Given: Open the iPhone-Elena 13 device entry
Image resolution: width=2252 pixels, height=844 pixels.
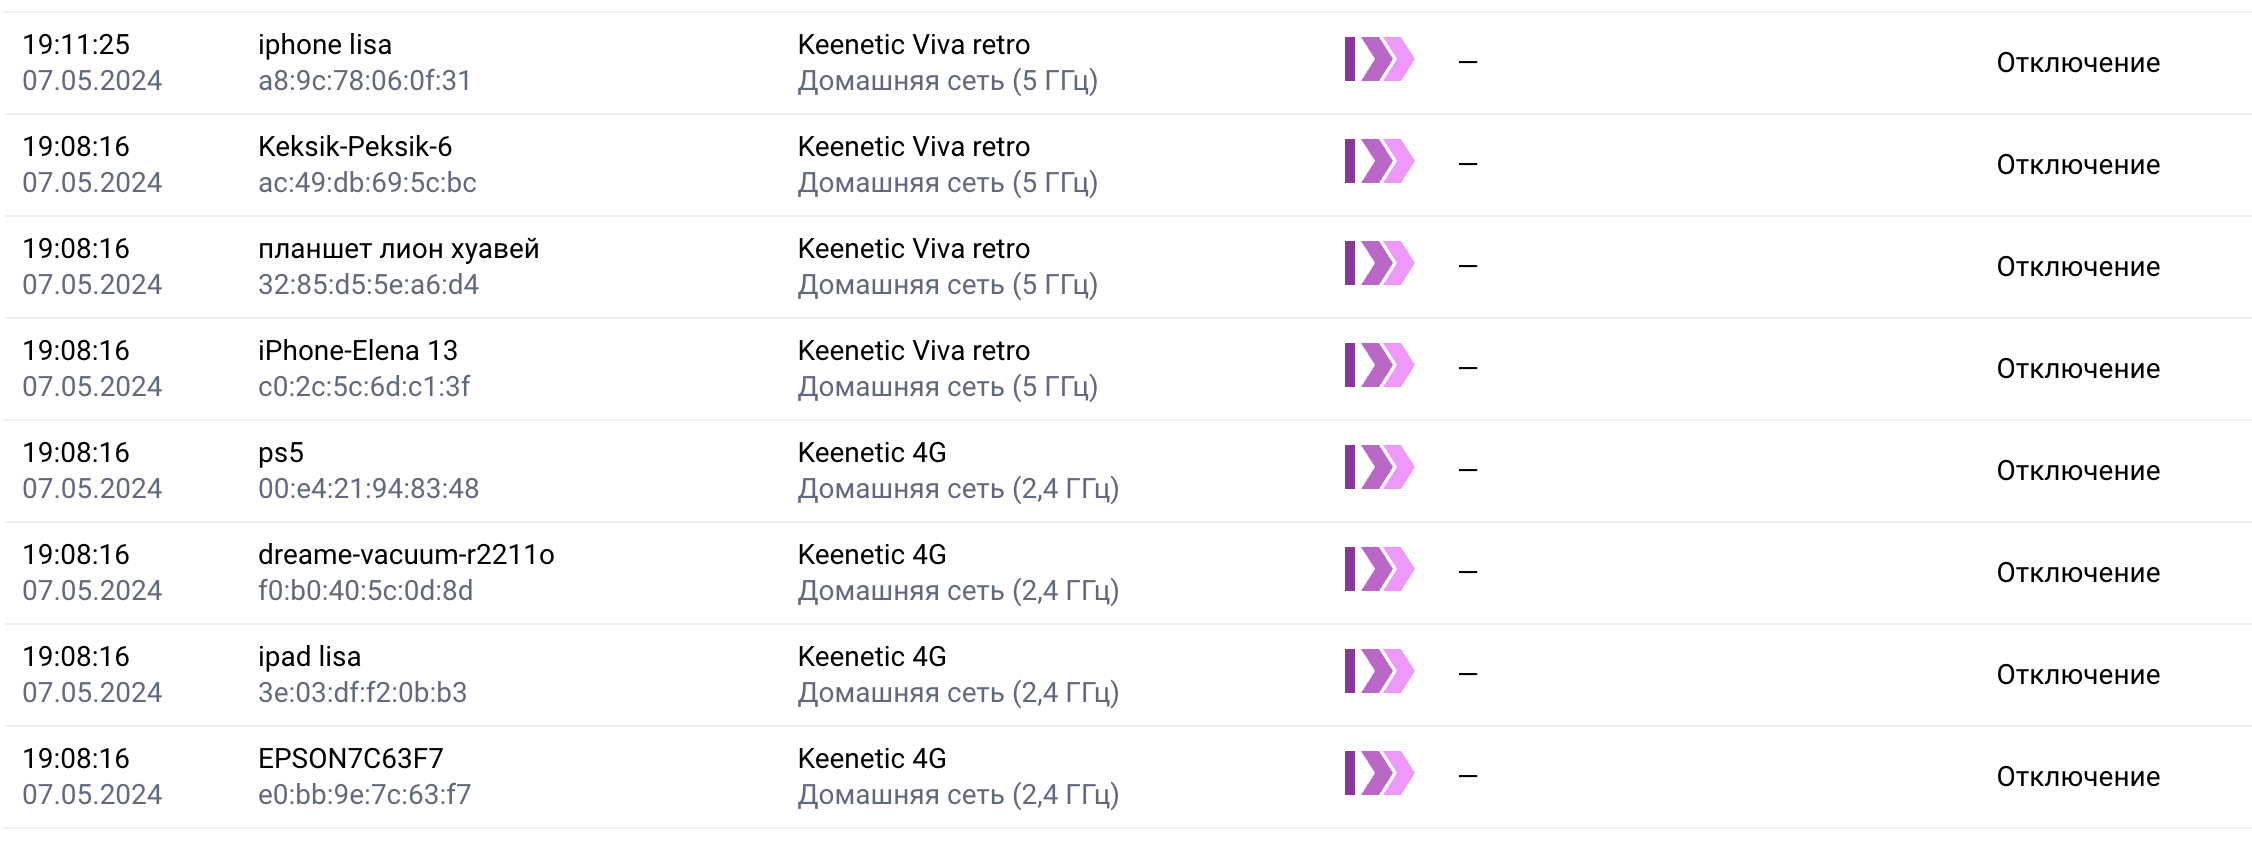Looking at the screenshot, I should click(358, 351).
